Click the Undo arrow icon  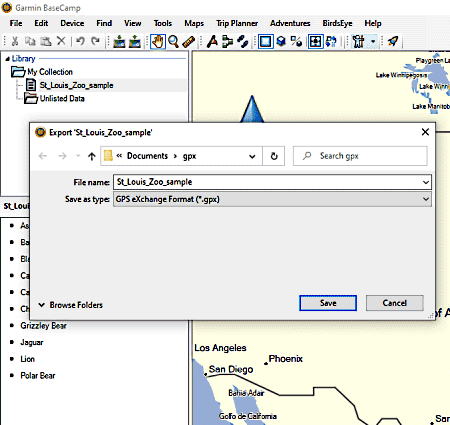pyautogui.click(x=80, y=41)
